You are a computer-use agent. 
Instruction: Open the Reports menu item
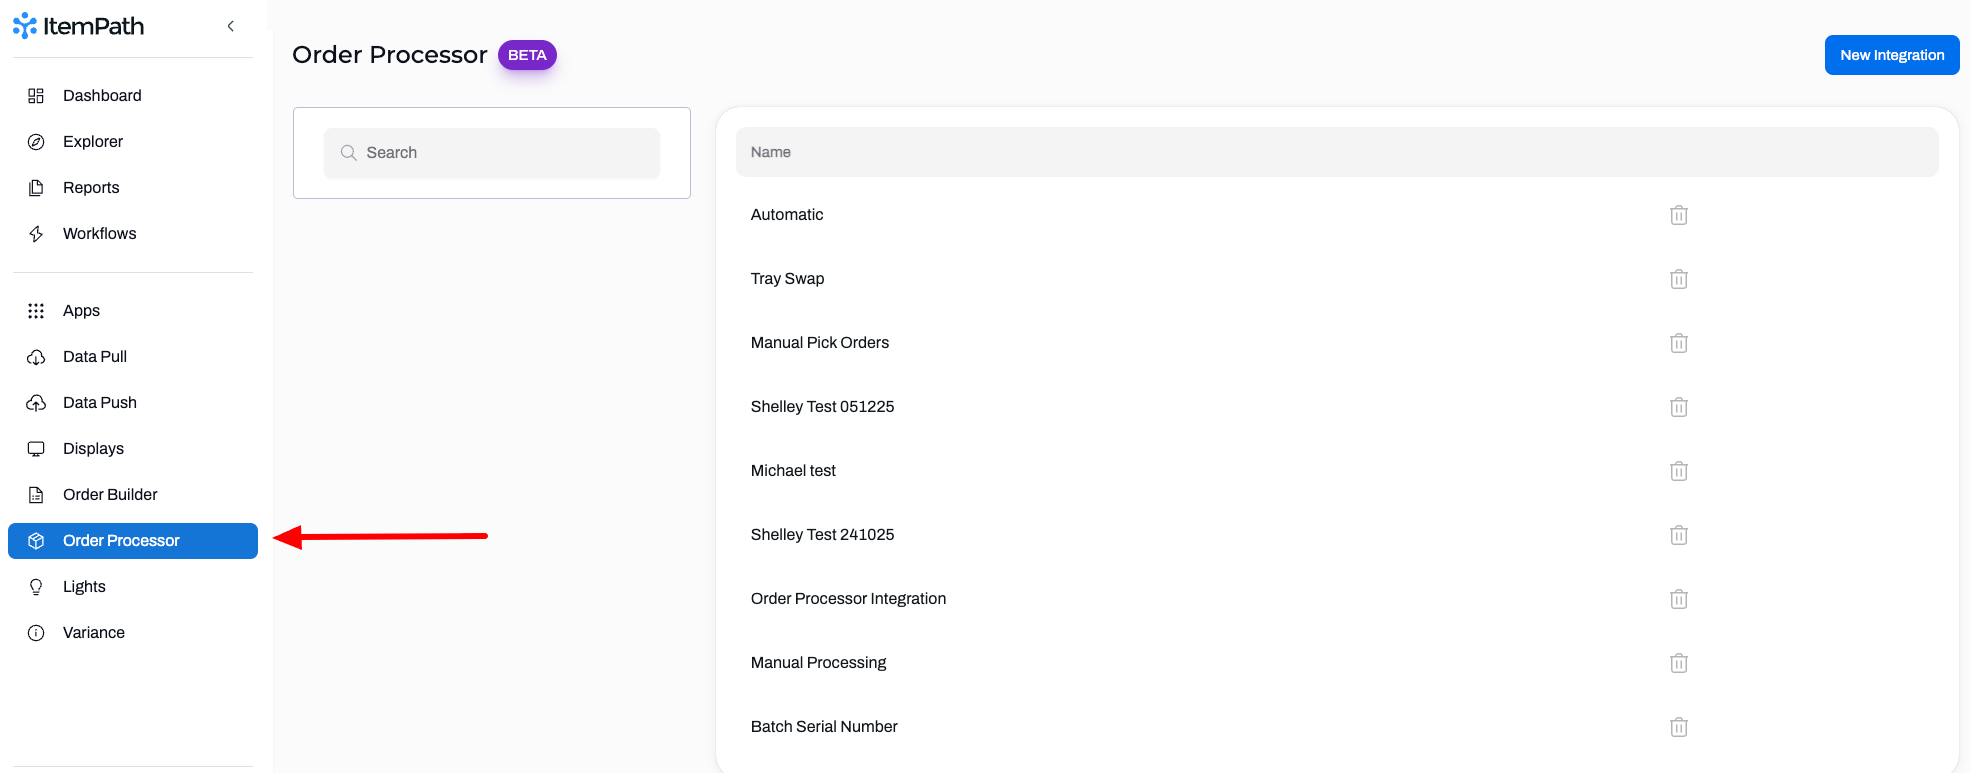(133, 188)
